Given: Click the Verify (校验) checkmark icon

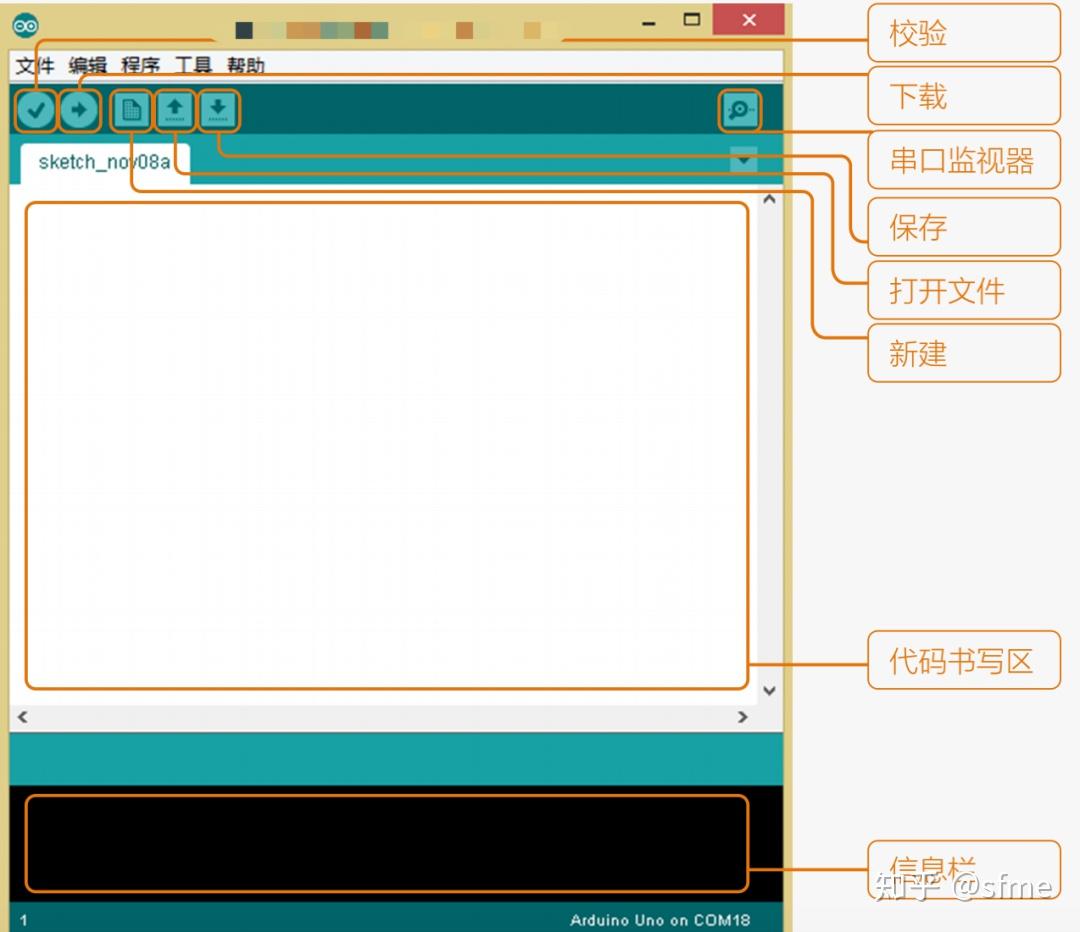Looking at the screenshot, I should coord(35,110).
